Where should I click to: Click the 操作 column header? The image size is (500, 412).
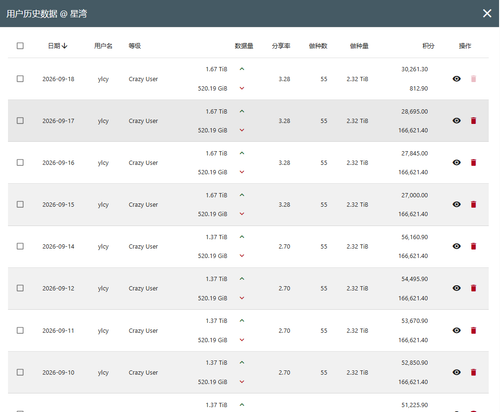(465, 46)
